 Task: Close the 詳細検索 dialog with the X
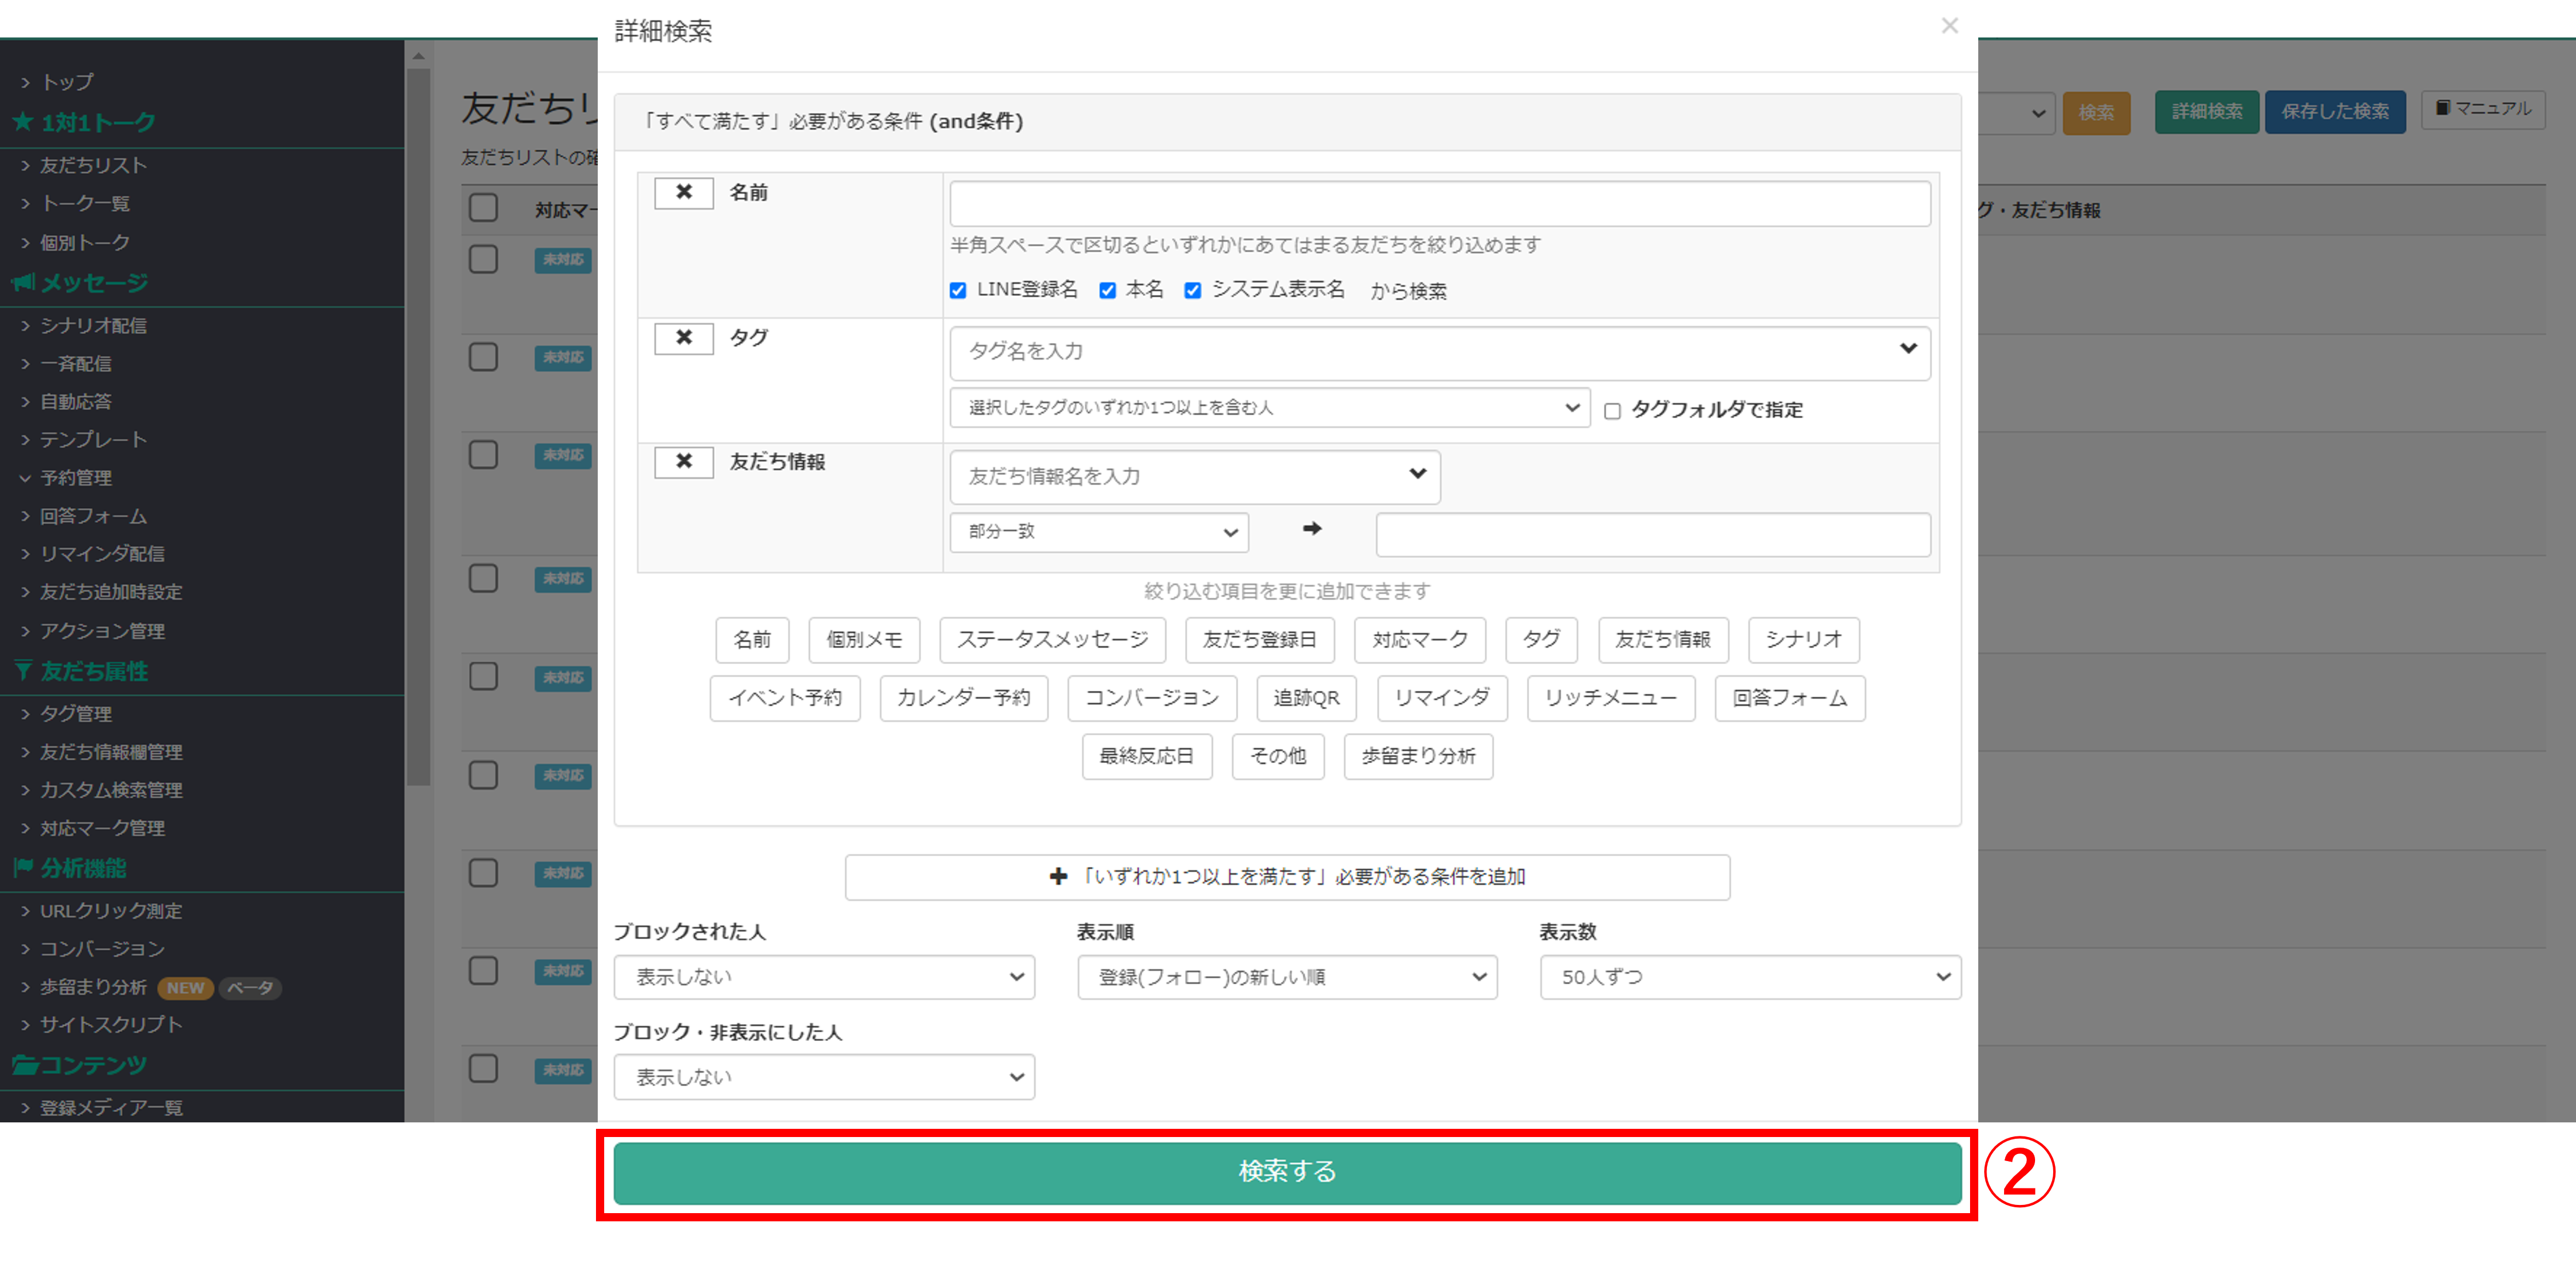(1949, 26)
